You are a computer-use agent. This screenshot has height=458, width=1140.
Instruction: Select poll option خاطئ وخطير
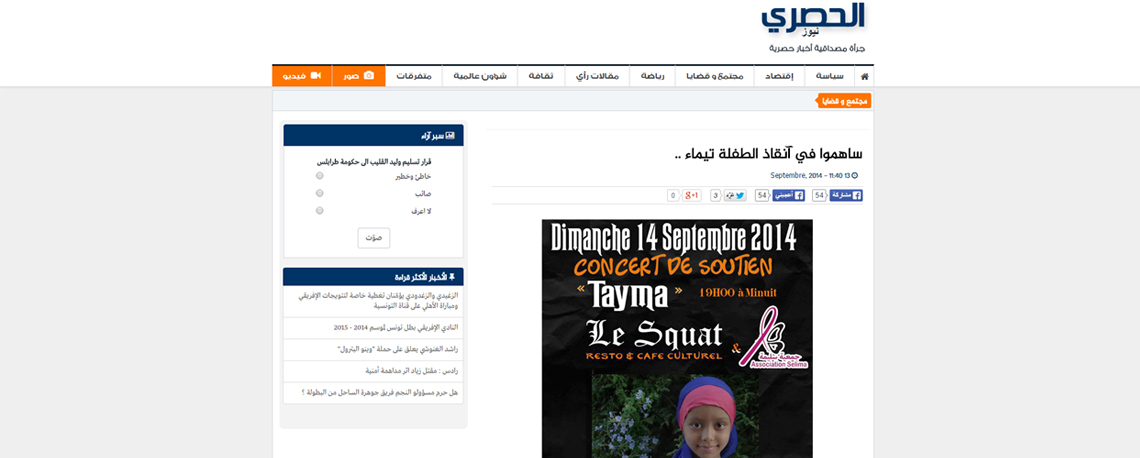pyautogui.click(x=320, y=176)
